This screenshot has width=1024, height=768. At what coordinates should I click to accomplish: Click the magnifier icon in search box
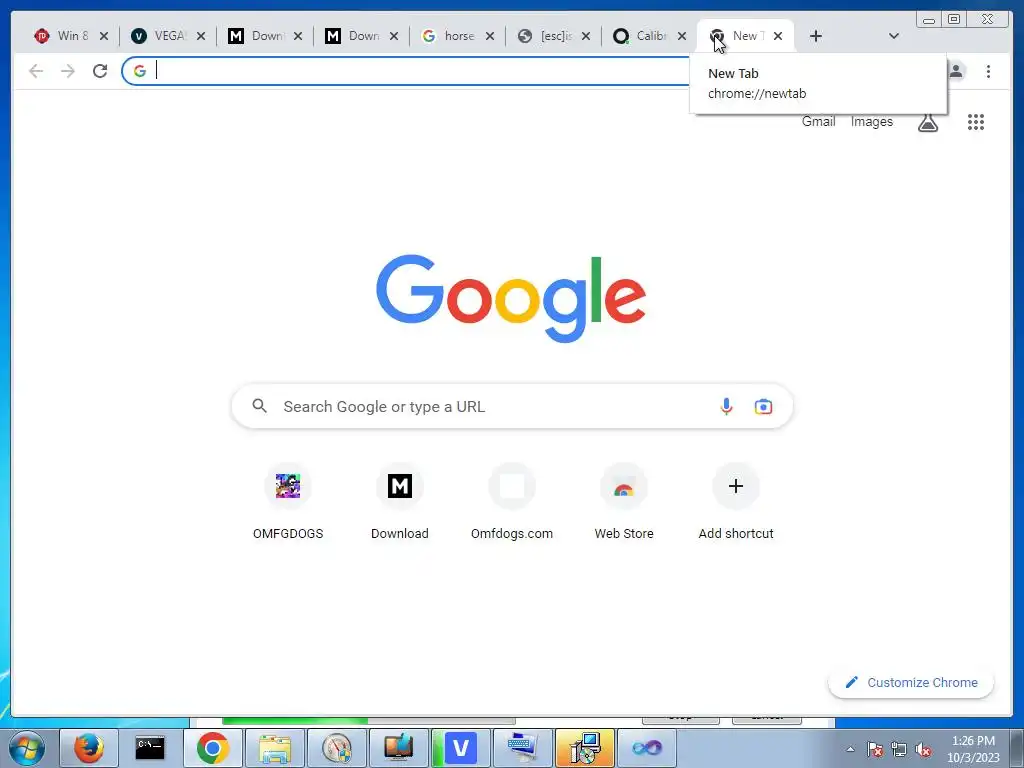[x=259, y=406]
